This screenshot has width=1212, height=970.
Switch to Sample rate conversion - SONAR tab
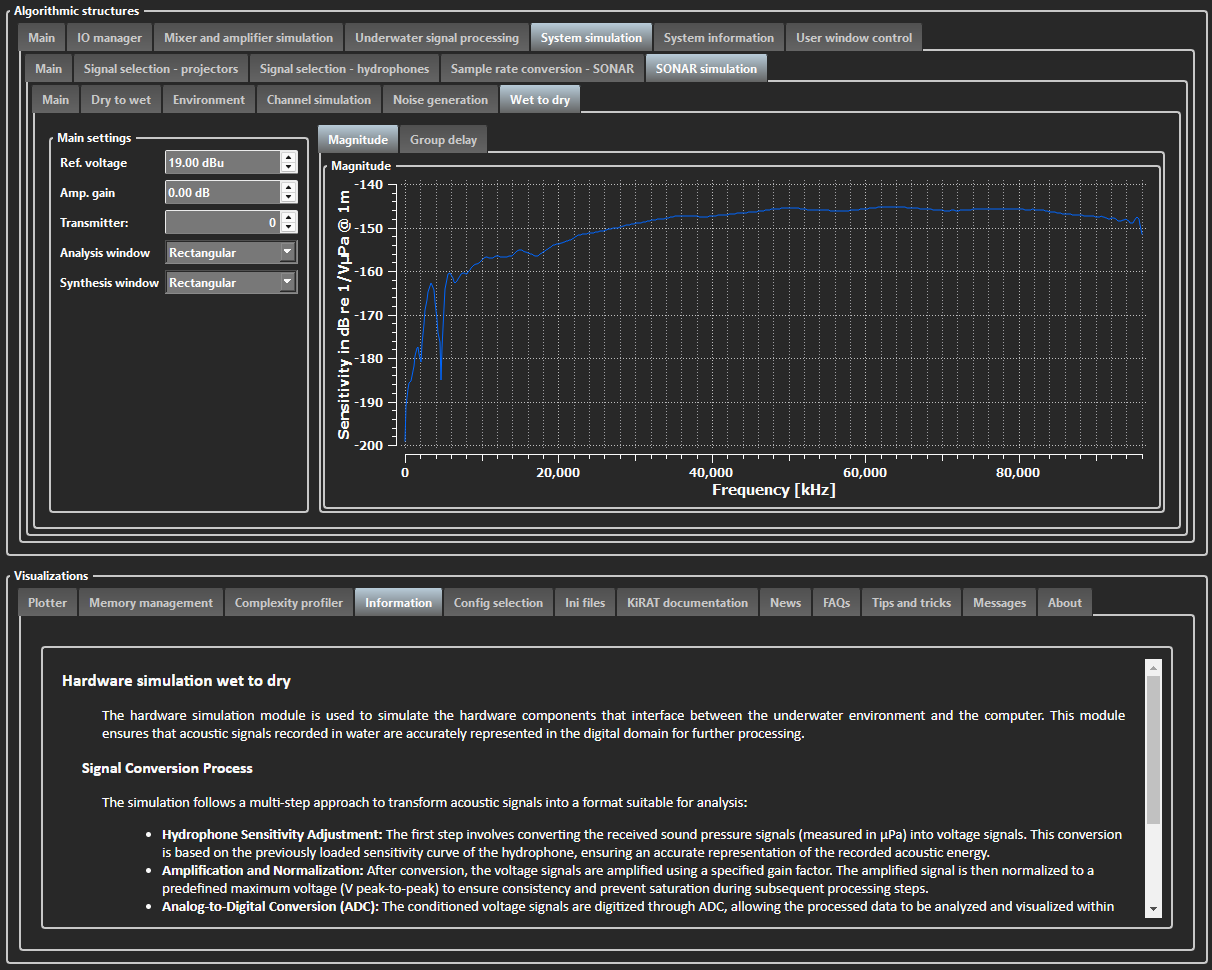tap(542, 69)
